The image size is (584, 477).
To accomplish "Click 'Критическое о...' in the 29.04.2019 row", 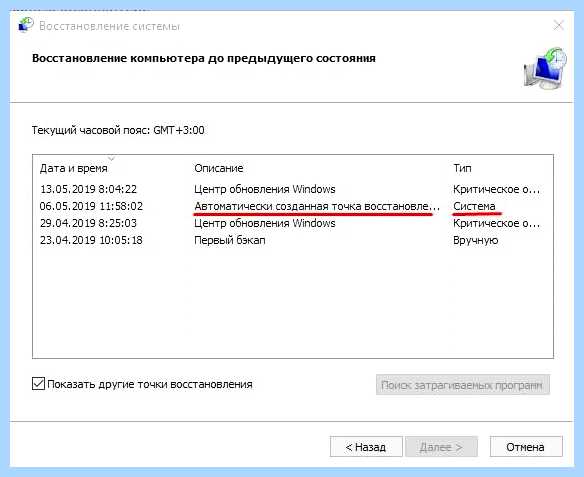I will (x=496, y=223).
